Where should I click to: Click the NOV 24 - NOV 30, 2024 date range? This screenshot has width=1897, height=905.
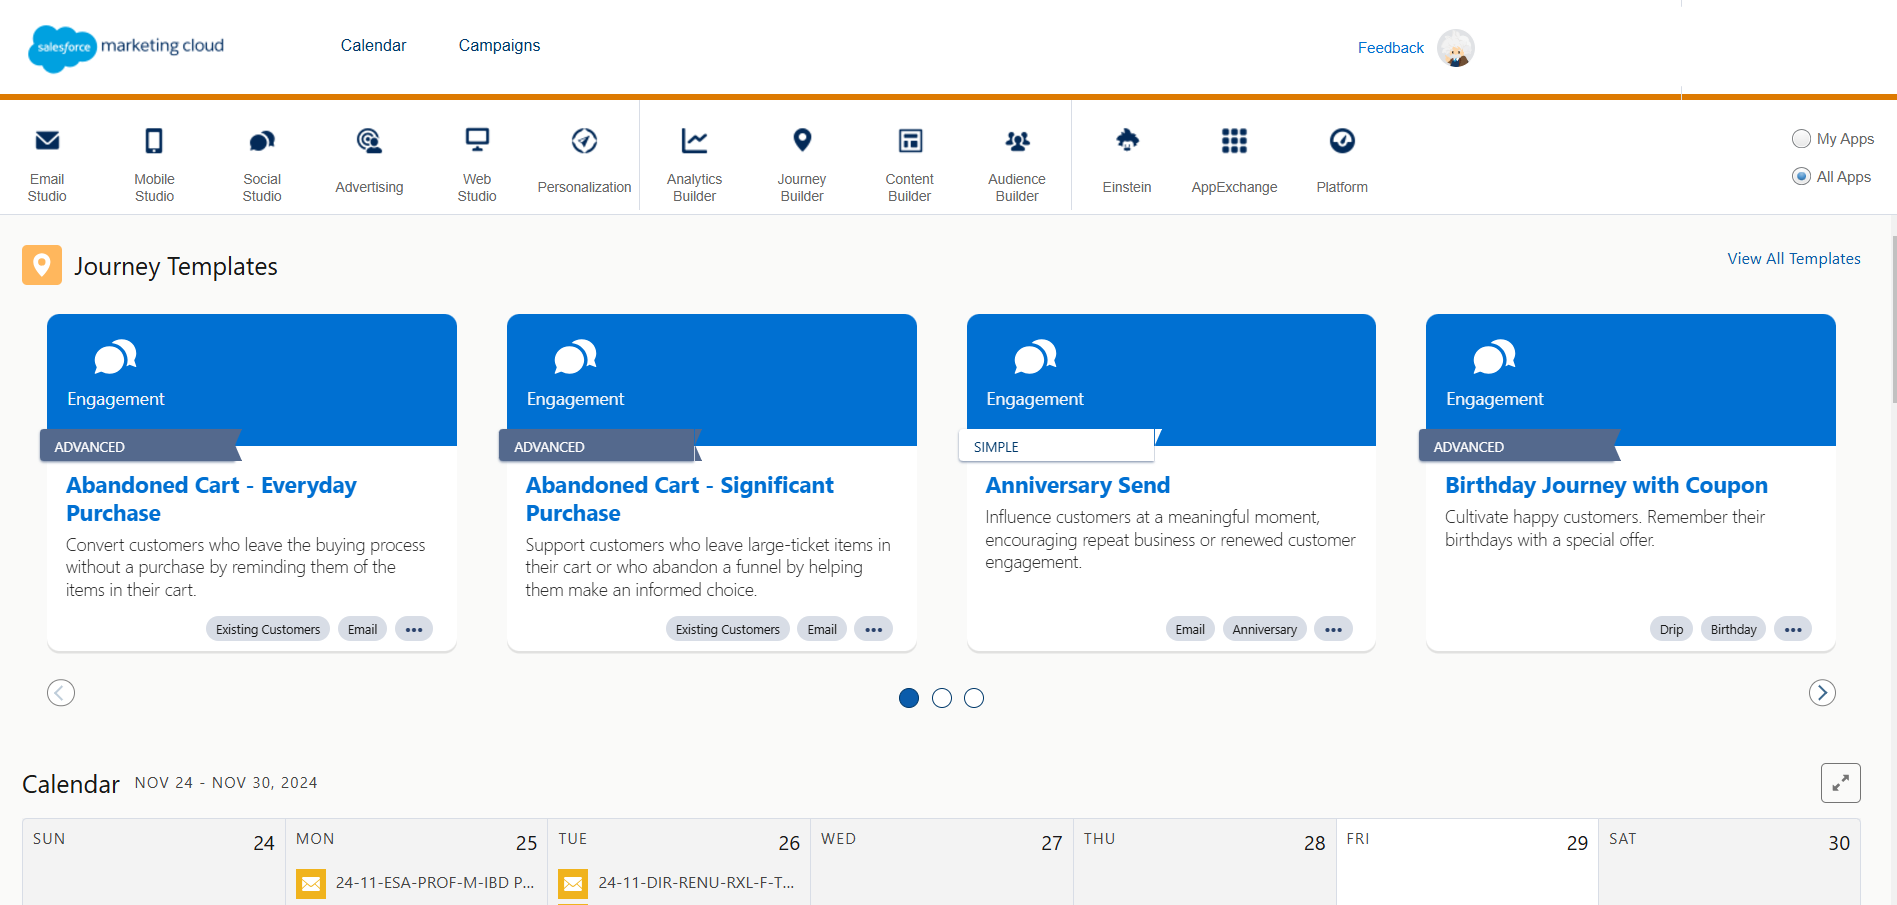[226, 783]
